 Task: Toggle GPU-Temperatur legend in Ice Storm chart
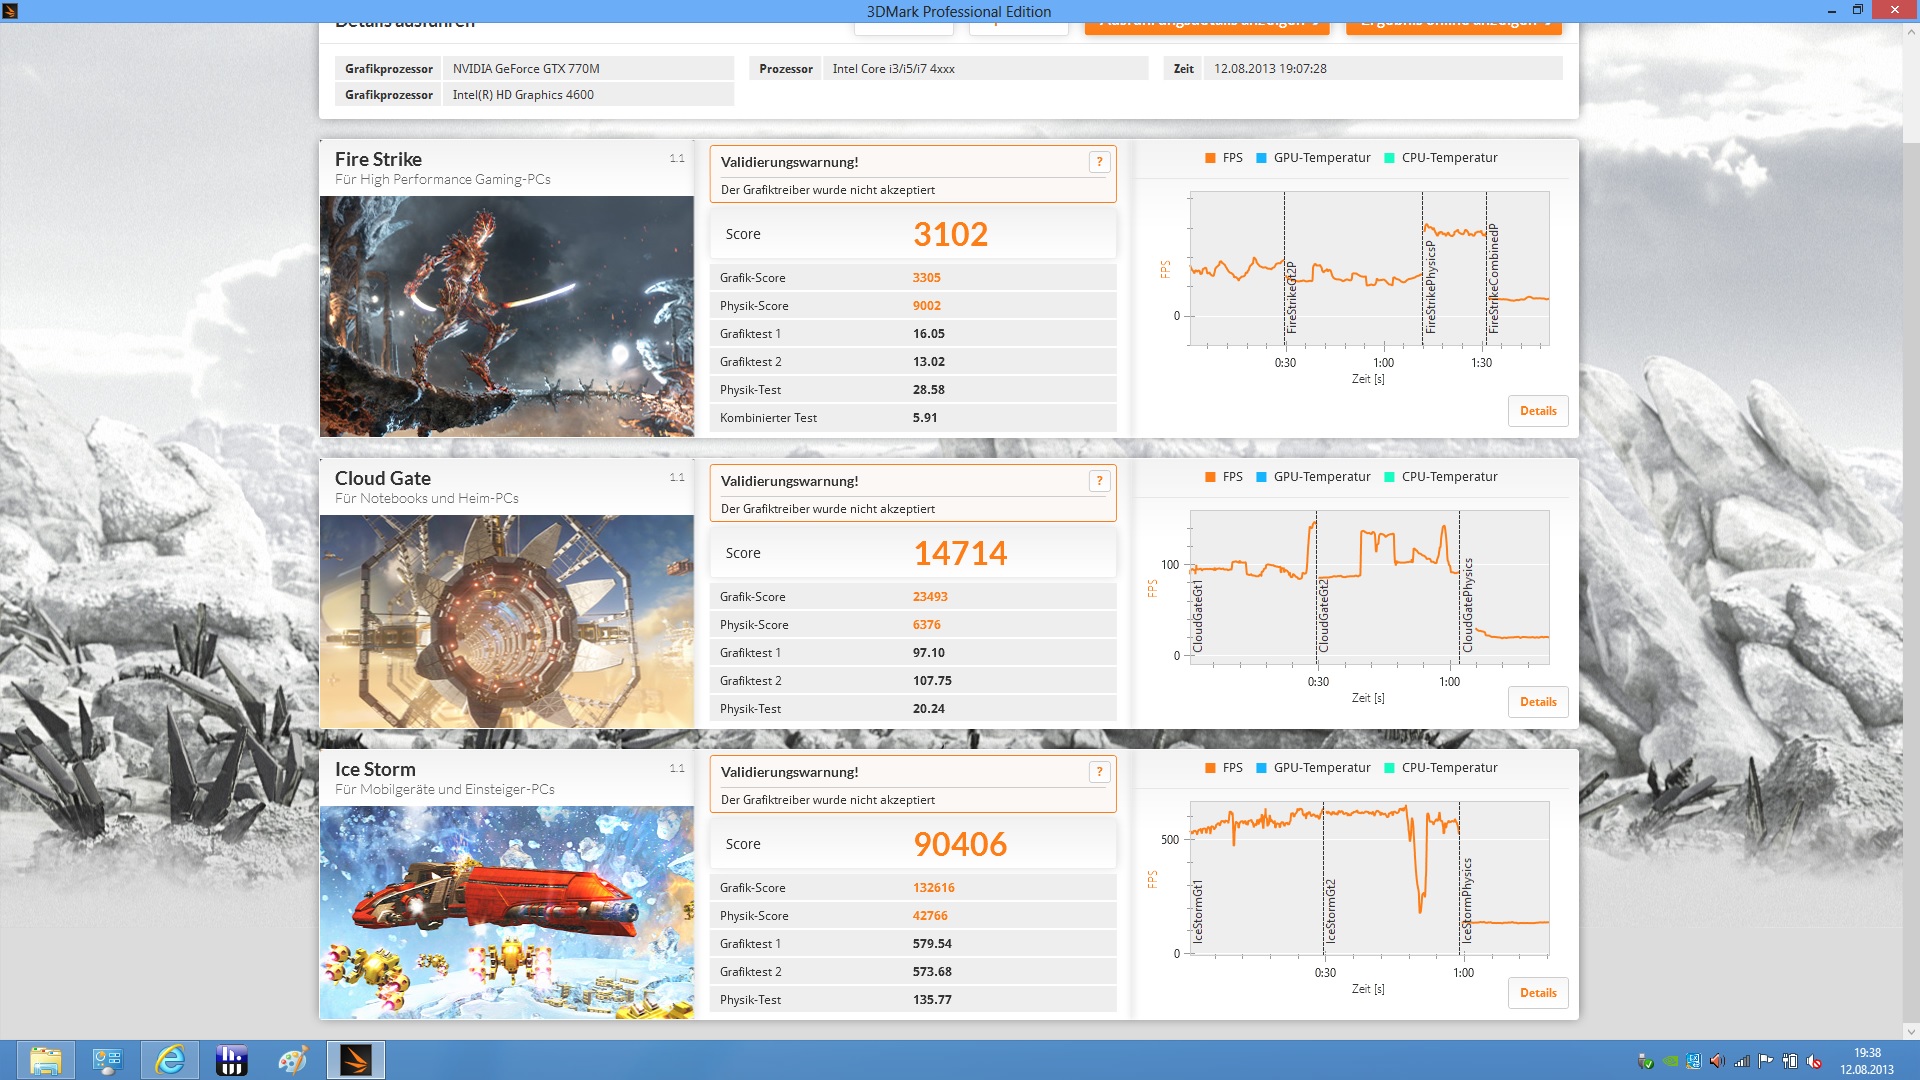(1313, 768)
